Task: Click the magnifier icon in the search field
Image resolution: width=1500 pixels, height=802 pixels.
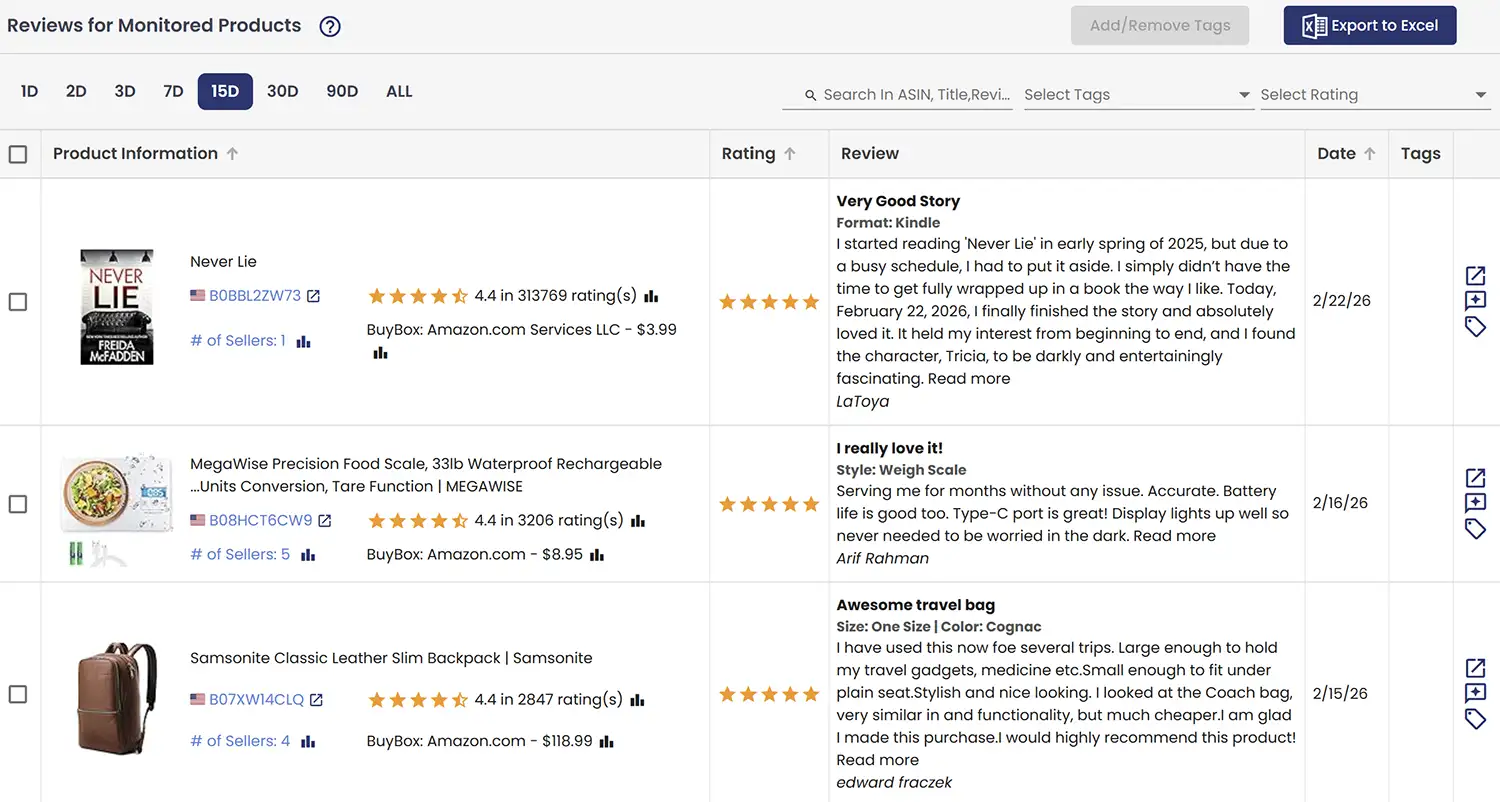Action: click(x=810, y=94)
